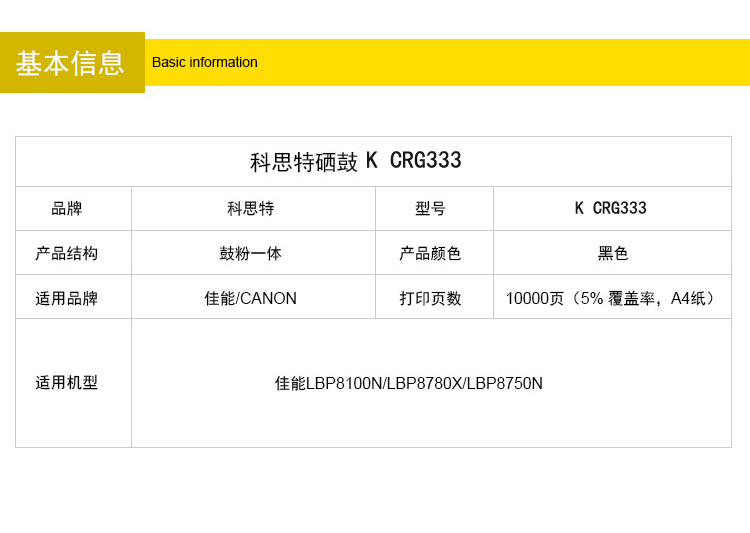Viewport: 750px width, 533px height.
Task: Select the 品牌 label cell
Action: [67, 209]
